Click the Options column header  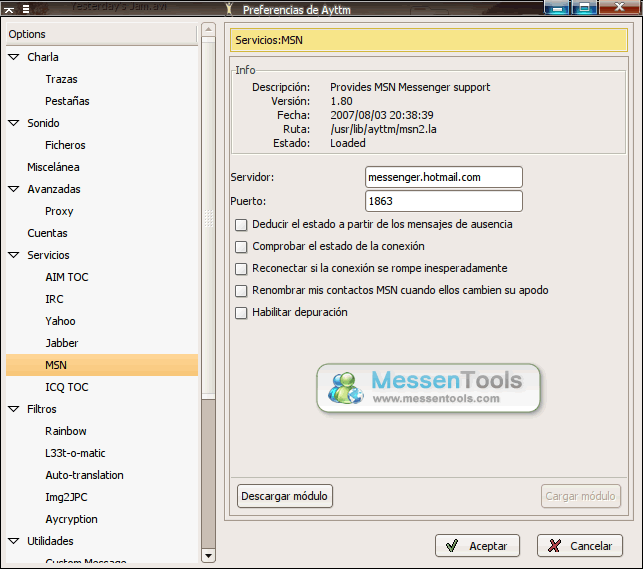102,34
